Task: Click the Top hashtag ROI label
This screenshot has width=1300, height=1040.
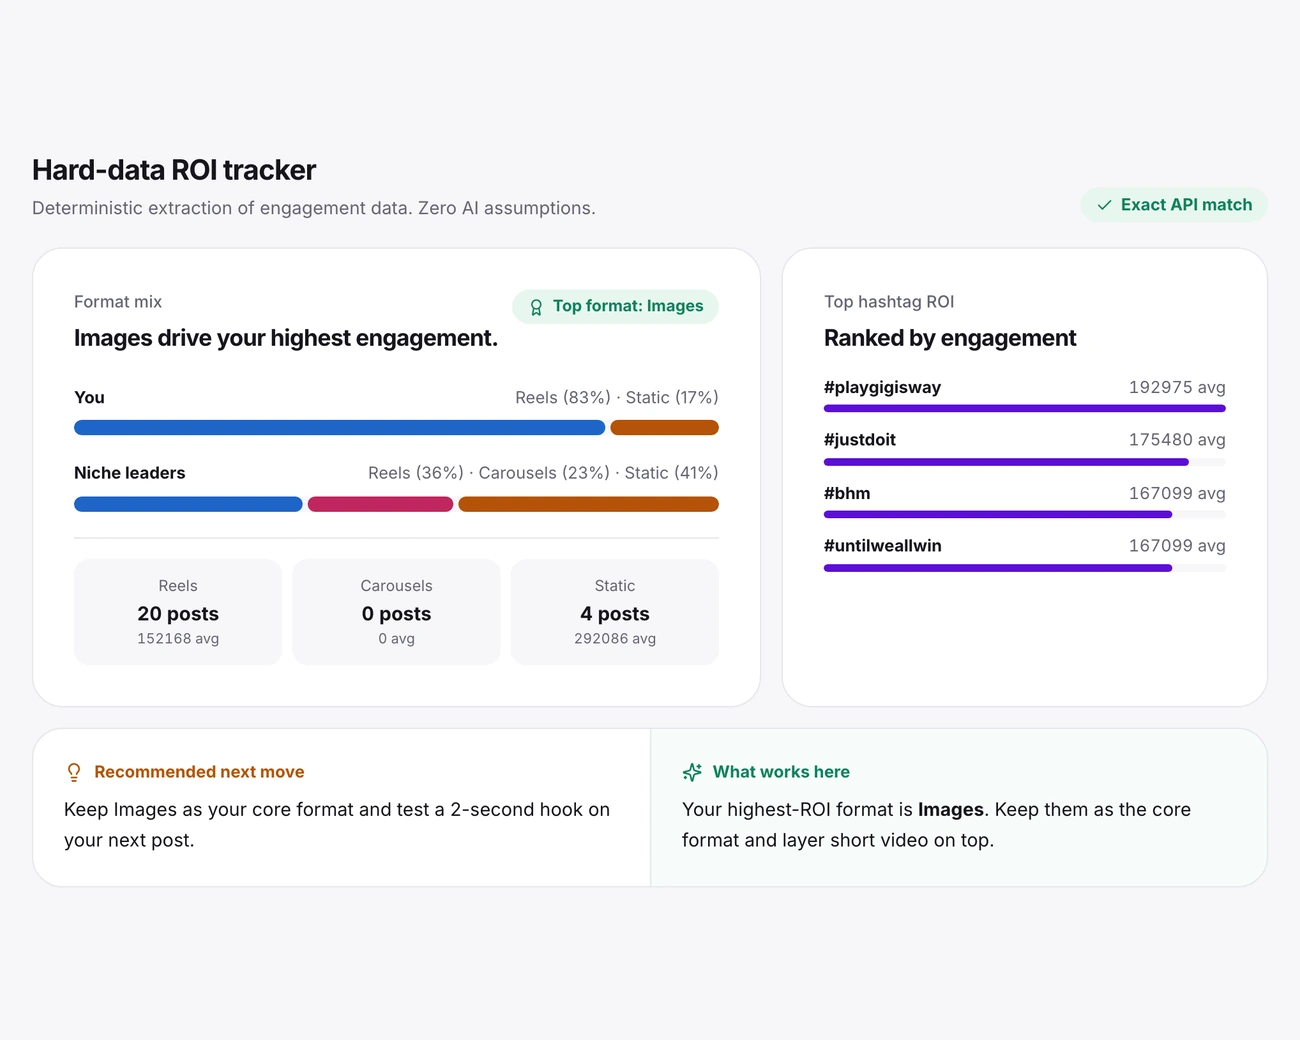Action: click(889, 302)
